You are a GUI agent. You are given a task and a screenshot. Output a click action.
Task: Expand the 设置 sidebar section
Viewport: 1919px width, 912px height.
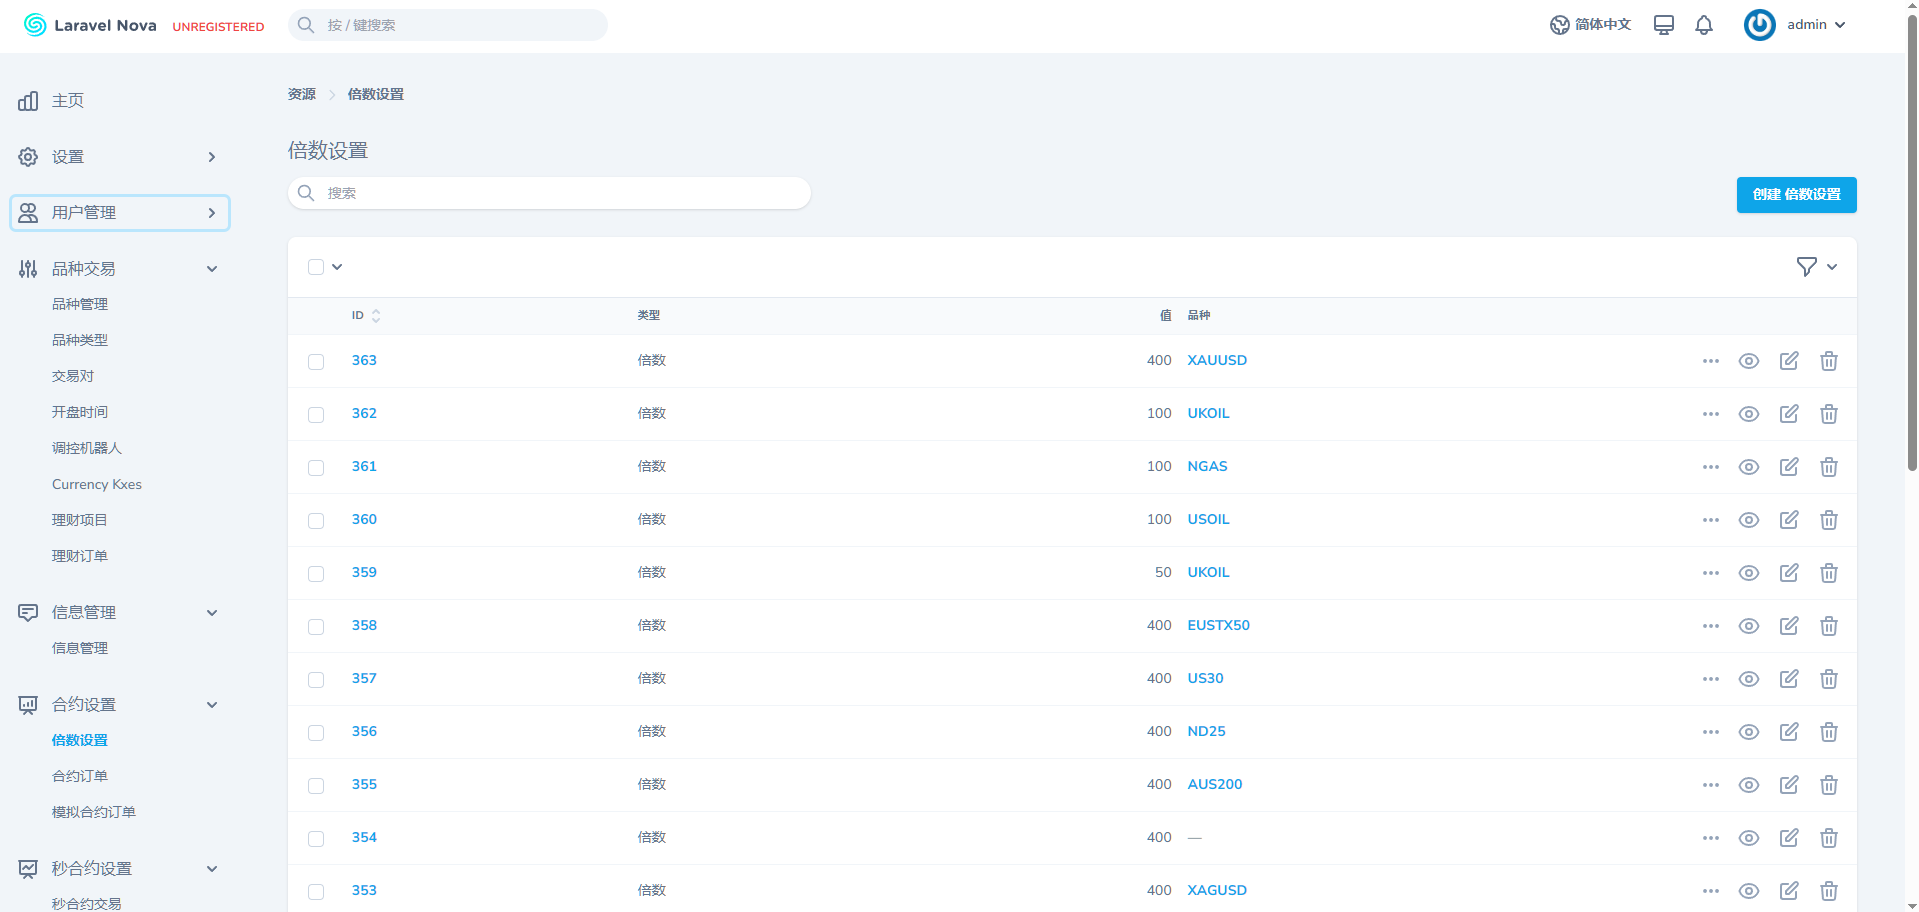pyautogui.click(x=120, y=157)
